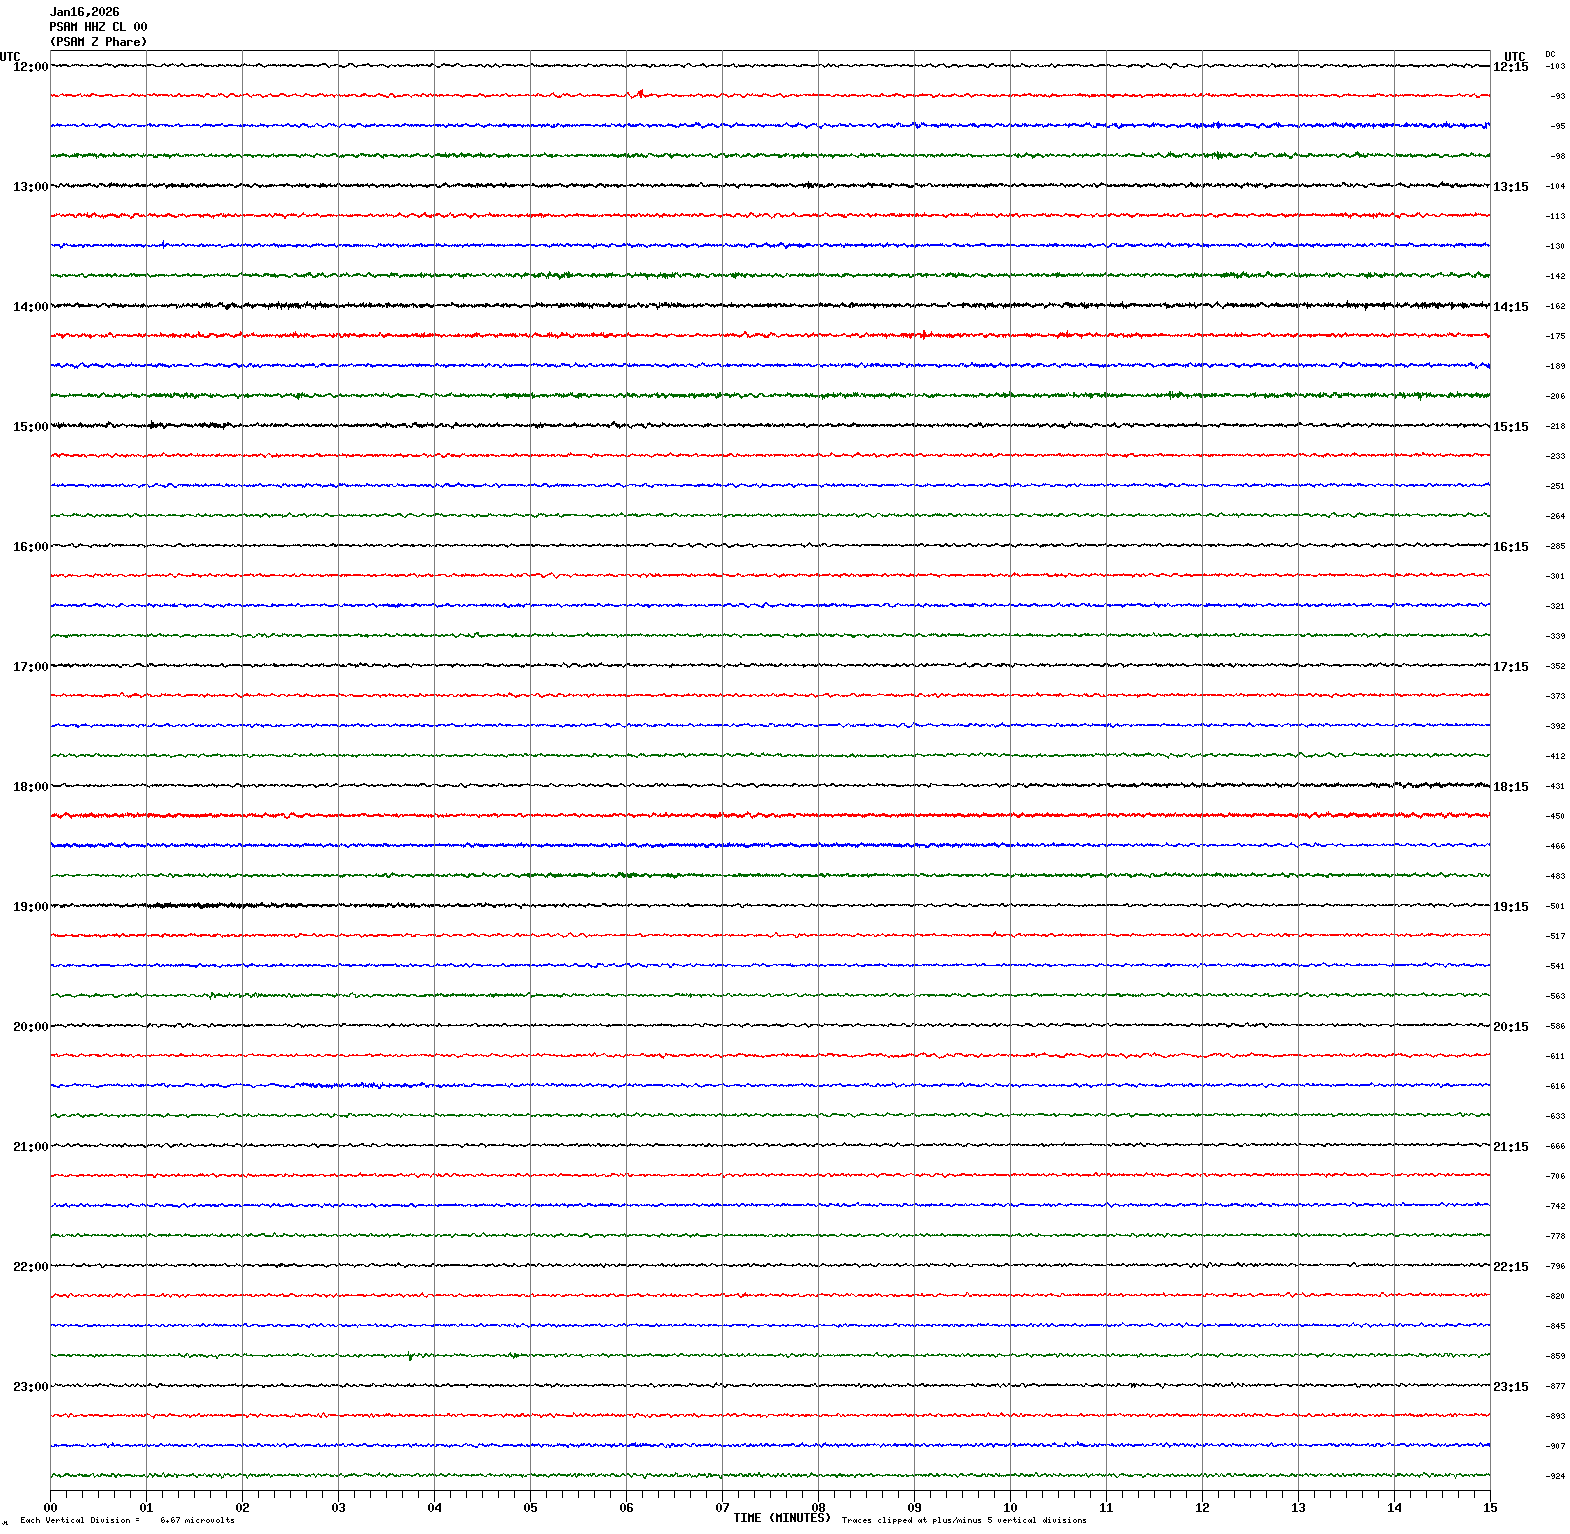Click the PSAM HHZ CL 00 station label
The width and height of the screenshot is (1570, 1534).
tap(98, 27)
